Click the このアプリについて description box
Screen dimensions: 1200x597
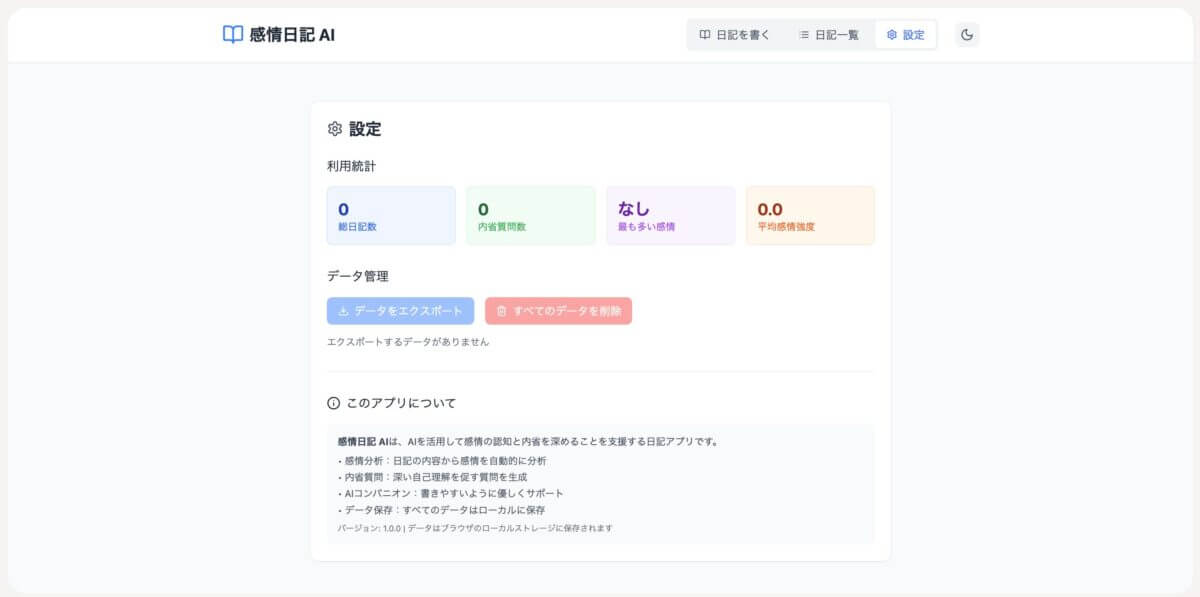point(600,484)
